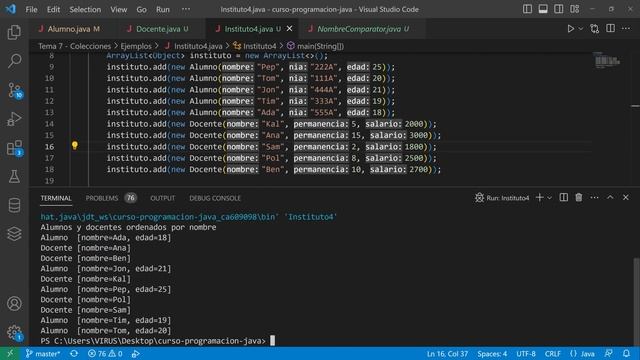This screenshot has height=360, width=640.
Task: Open editor More Actions ellipsis
Action: (626, 29)
